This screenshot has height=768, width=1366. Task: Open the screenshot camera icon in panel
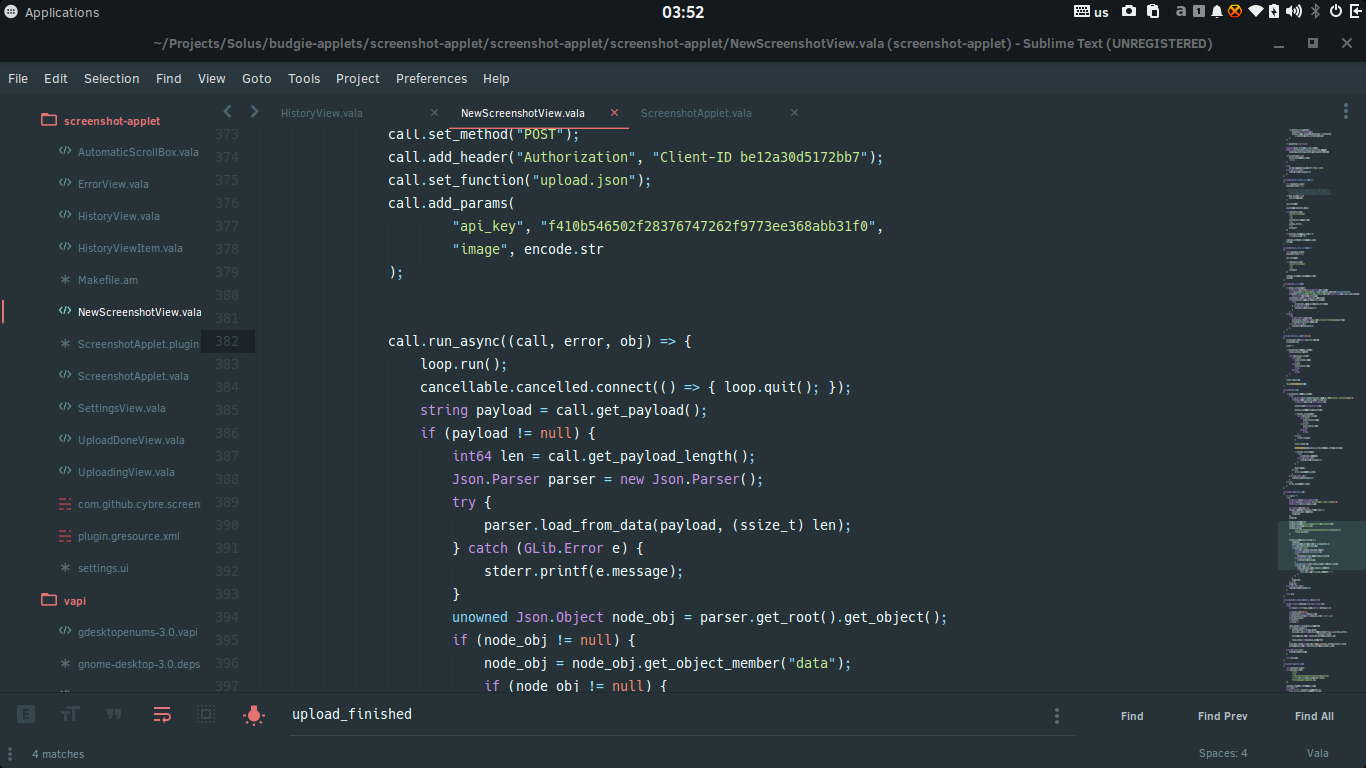tap(1129, 12)
